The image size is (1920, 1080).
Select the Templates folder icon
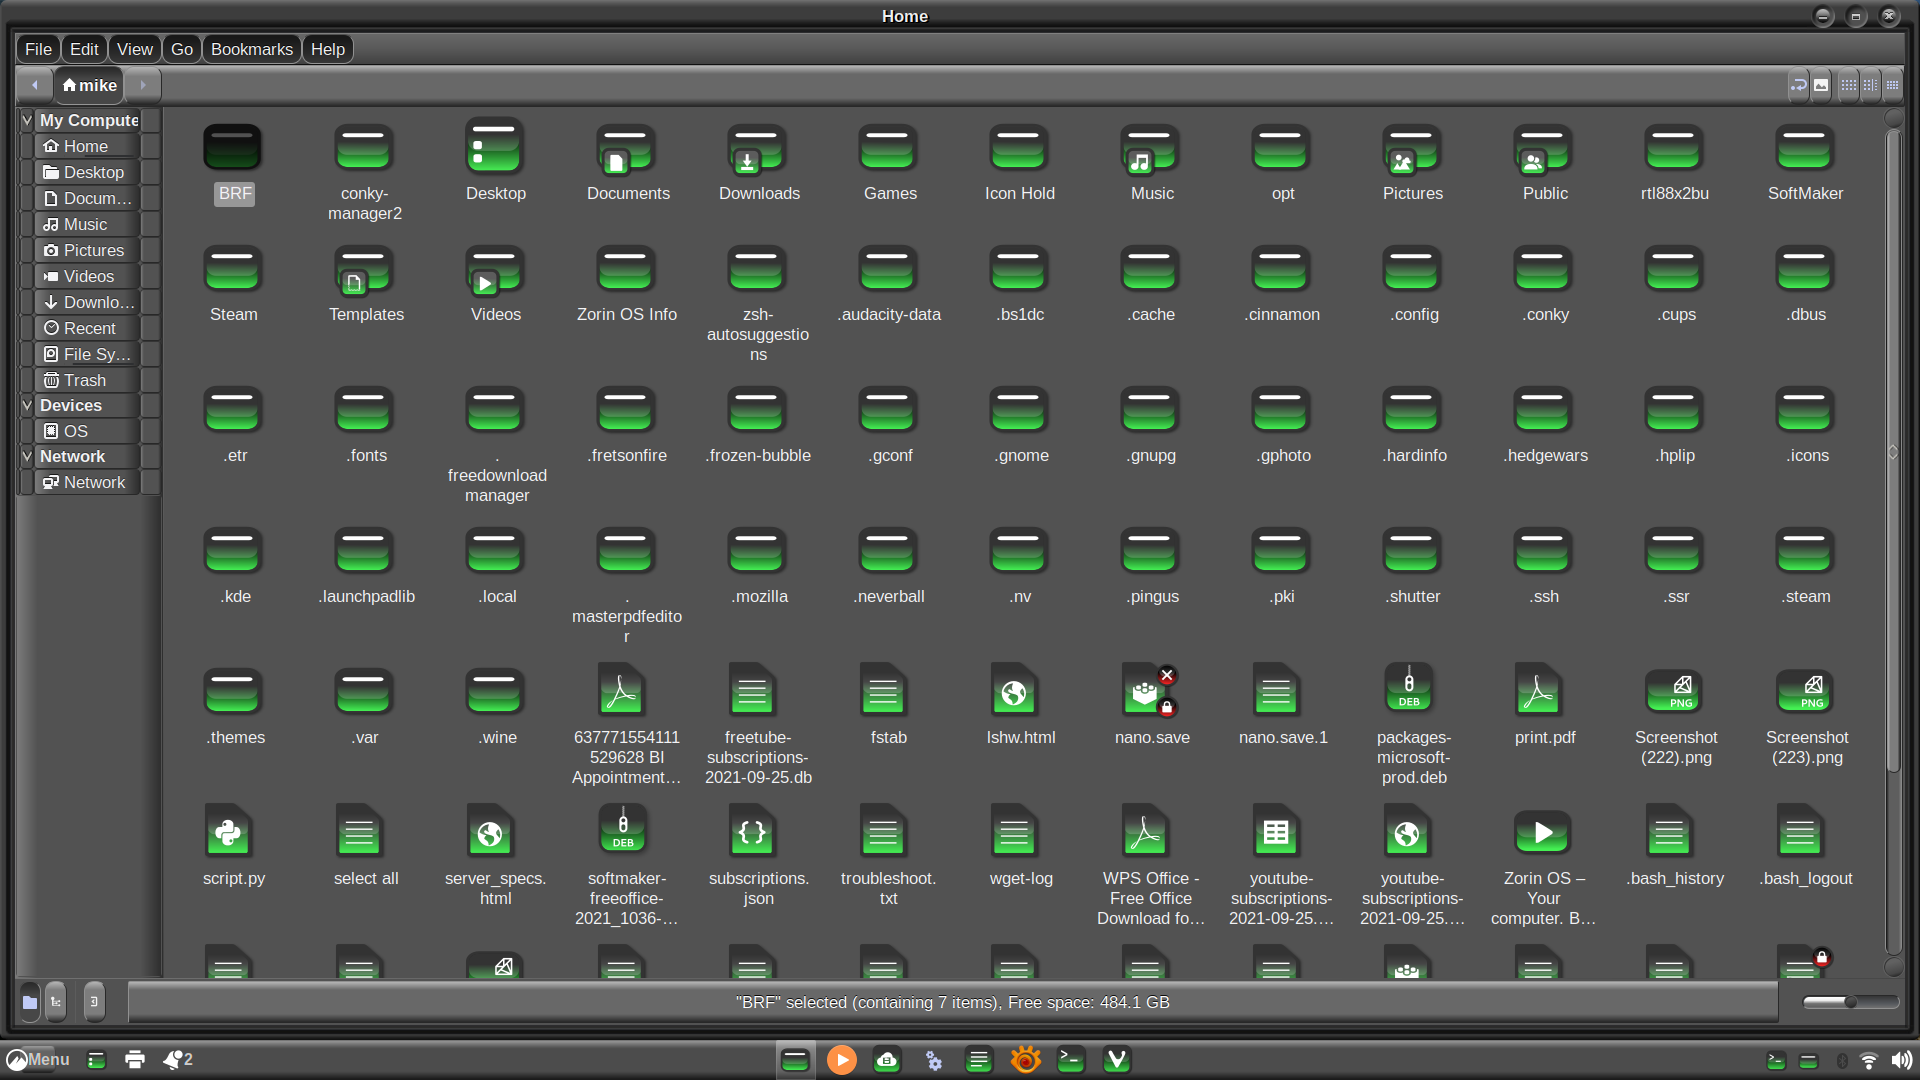tap(364, 269)
